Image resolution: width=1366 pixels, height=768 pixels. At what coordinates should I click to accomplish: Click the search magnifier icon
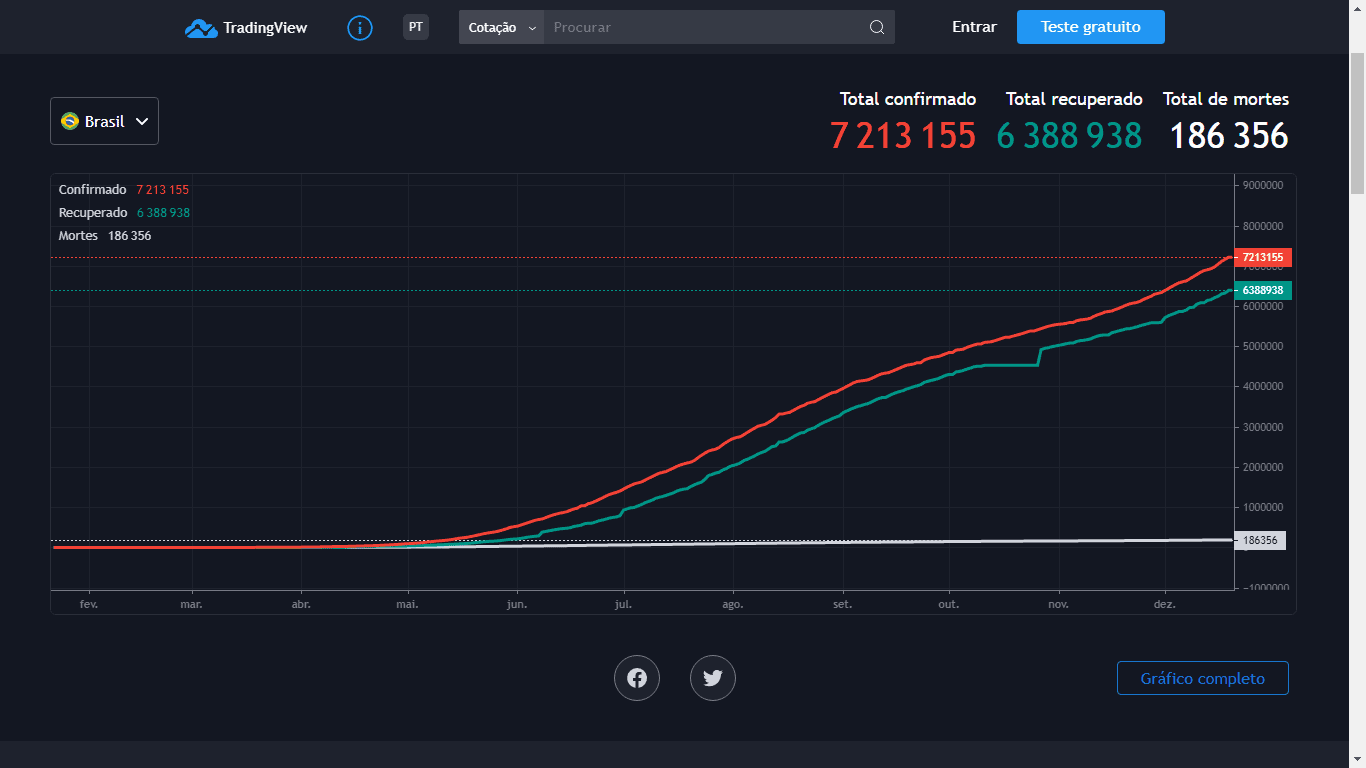click(877, 28)
